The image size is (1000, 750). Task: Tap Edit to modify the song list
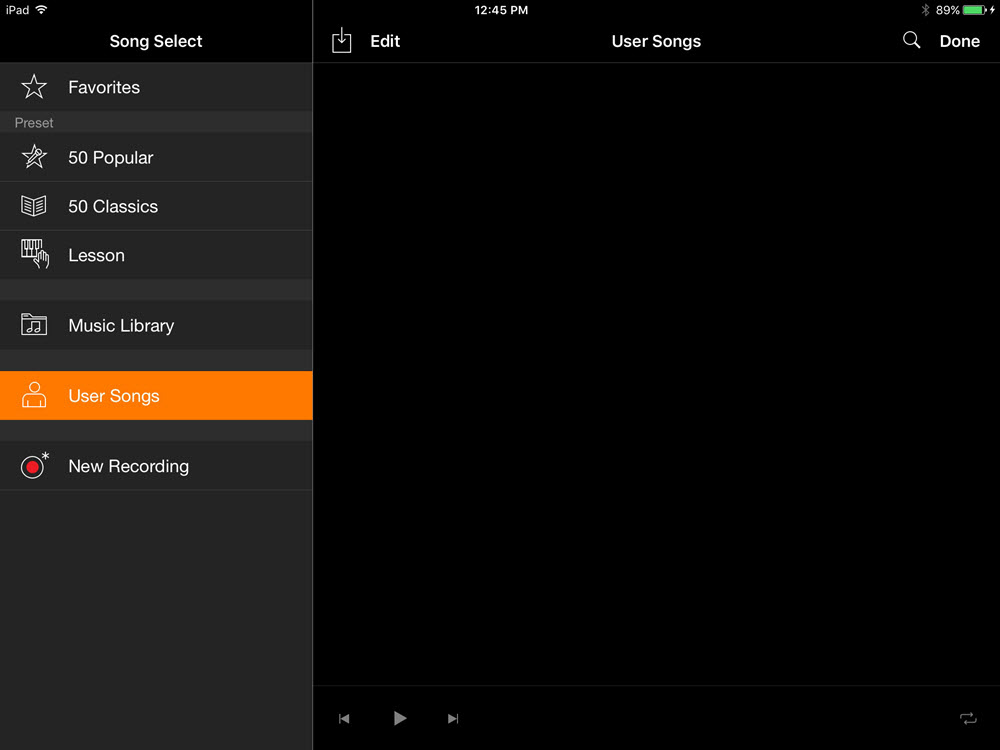385,41
